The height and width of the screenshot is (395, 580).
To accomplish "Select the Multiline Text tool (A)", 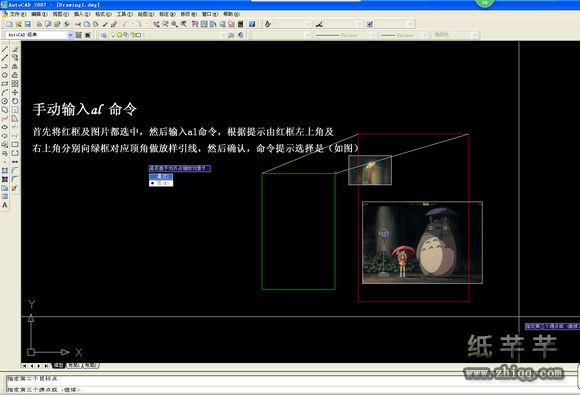I will (4, 205).
